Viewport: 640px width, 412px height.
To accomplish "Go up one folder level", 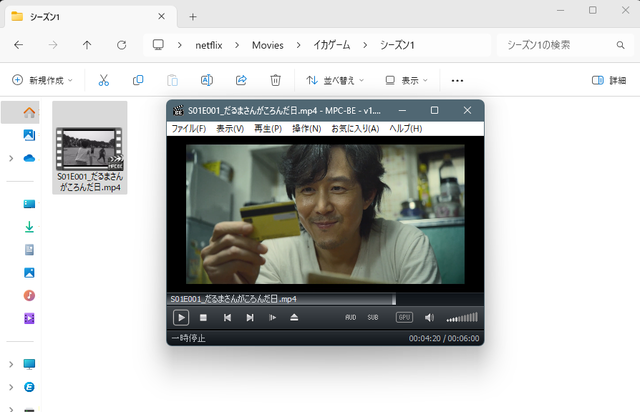I will pos(87,45).
